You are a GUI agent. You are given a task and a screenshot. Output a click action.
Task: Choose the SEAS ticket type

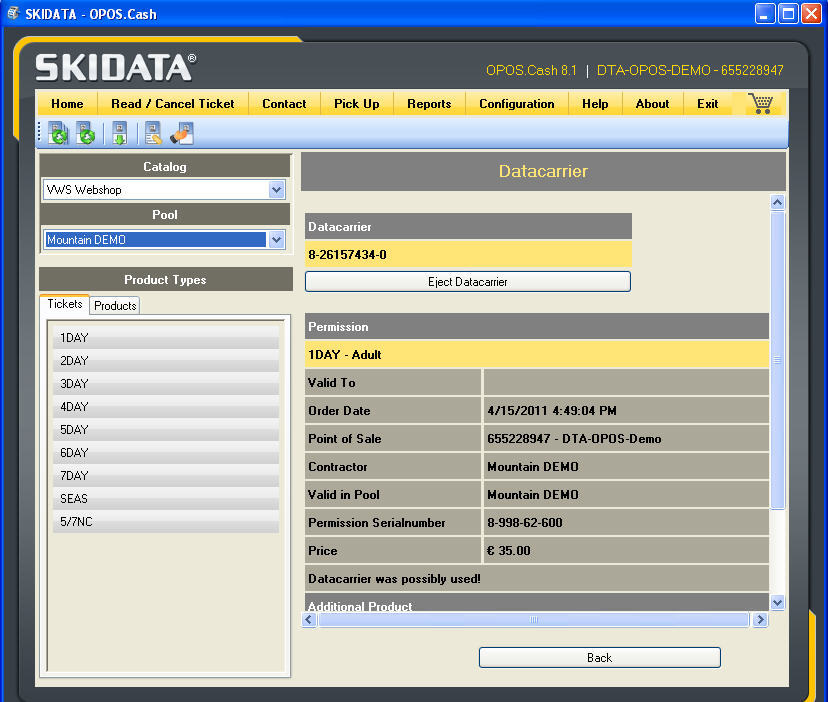165,499
